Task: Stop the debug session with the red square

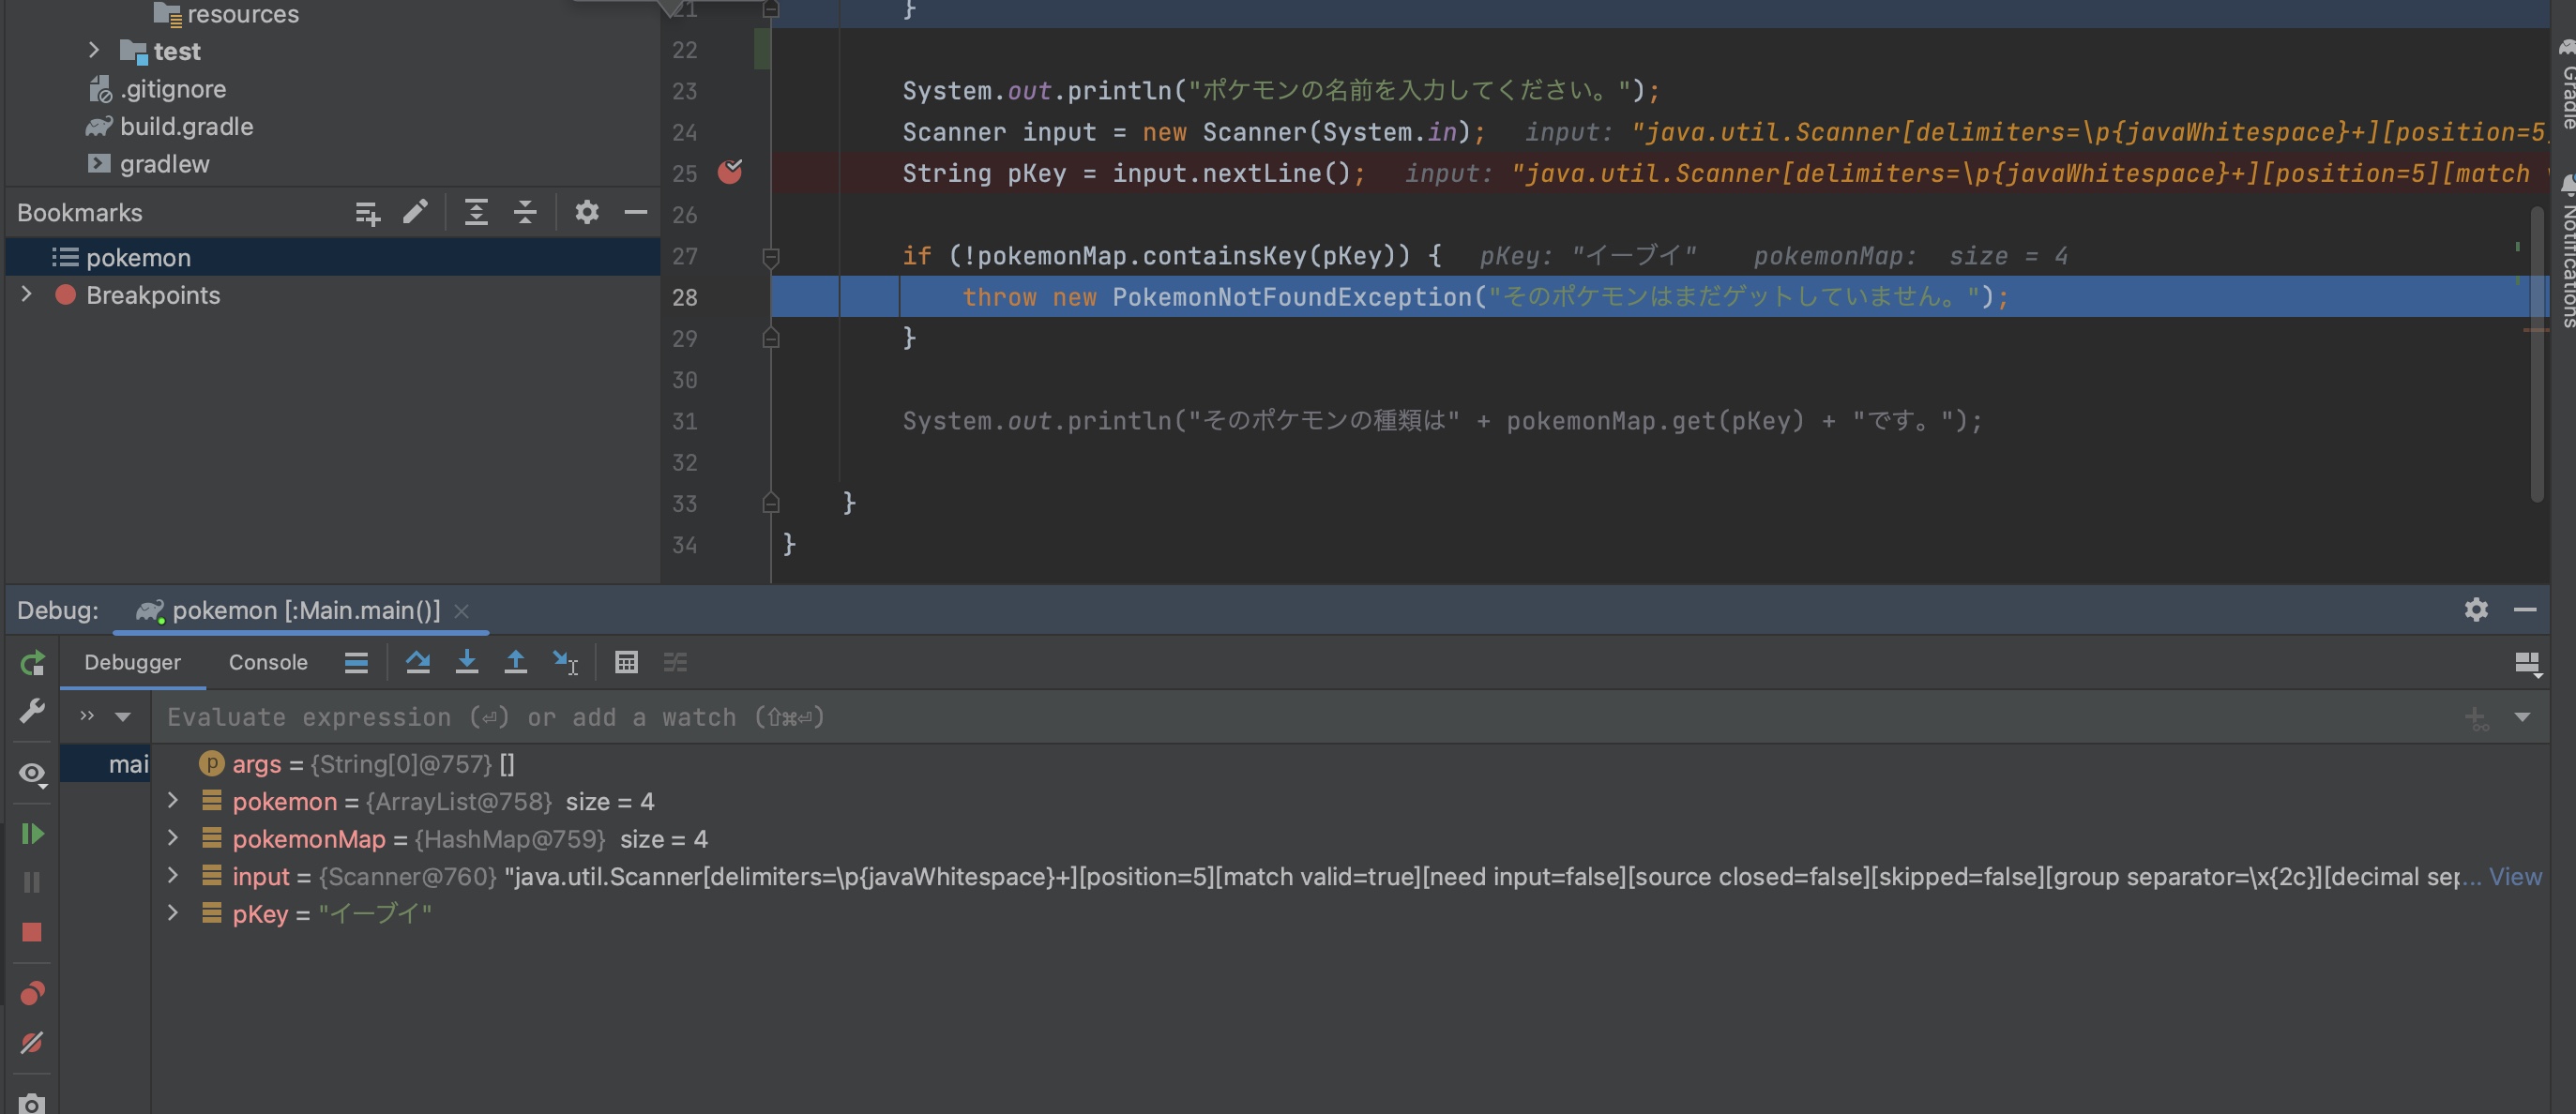Action: coord(32,932)
